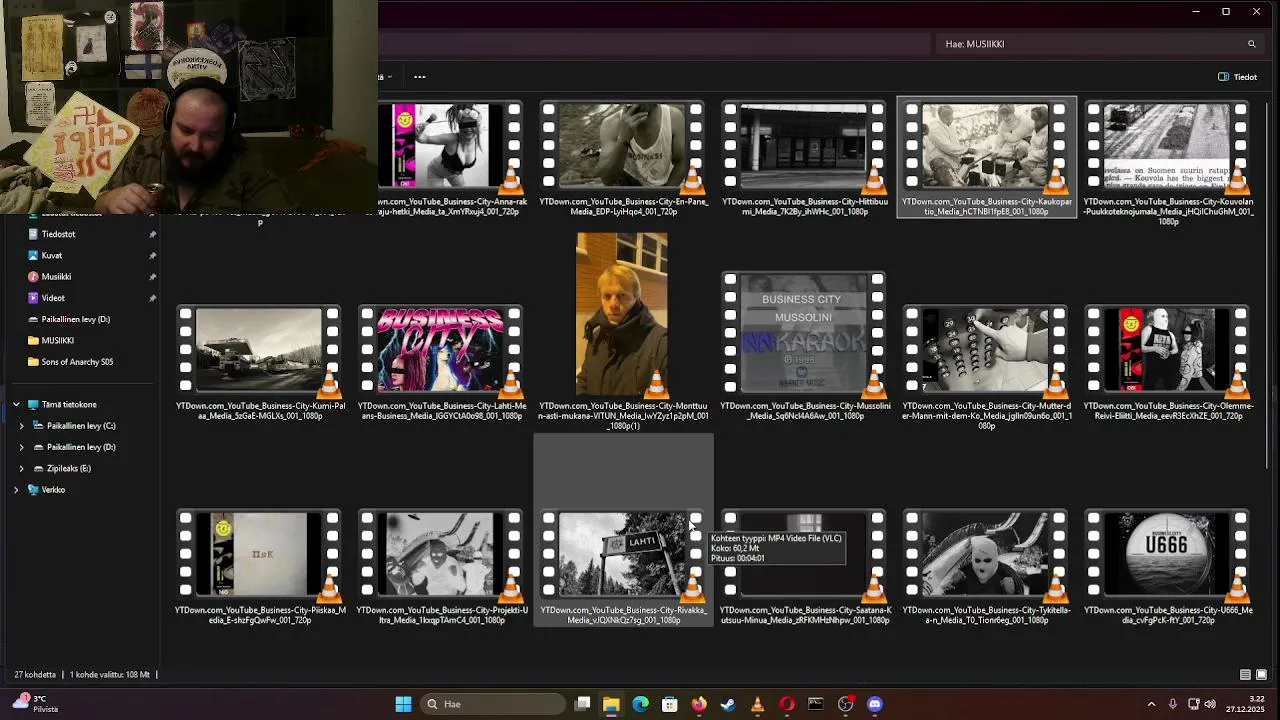Open the Windows Start menu
The height and width of the screenshot is (720, 1280).
[x=403, y=704]
